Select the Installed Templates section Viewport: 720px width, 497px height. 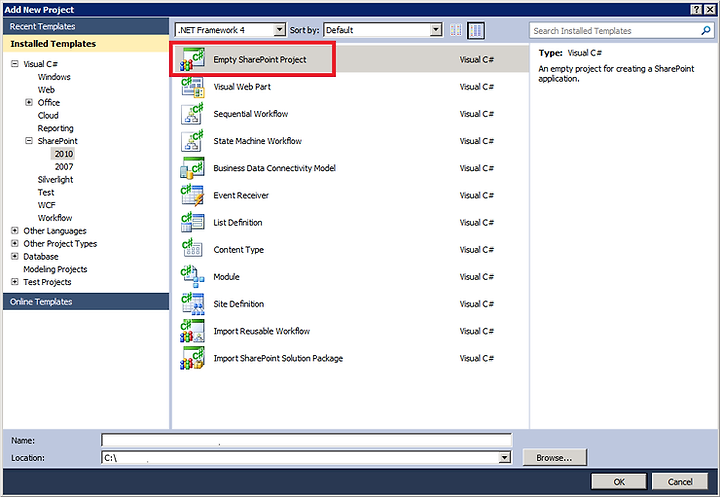pyautogui.click(x=86, y=44)
